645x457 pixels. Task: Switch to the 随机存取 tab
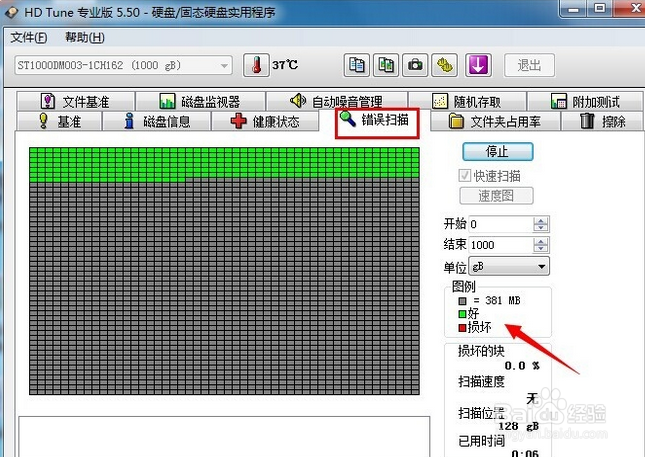coord(467,101)
